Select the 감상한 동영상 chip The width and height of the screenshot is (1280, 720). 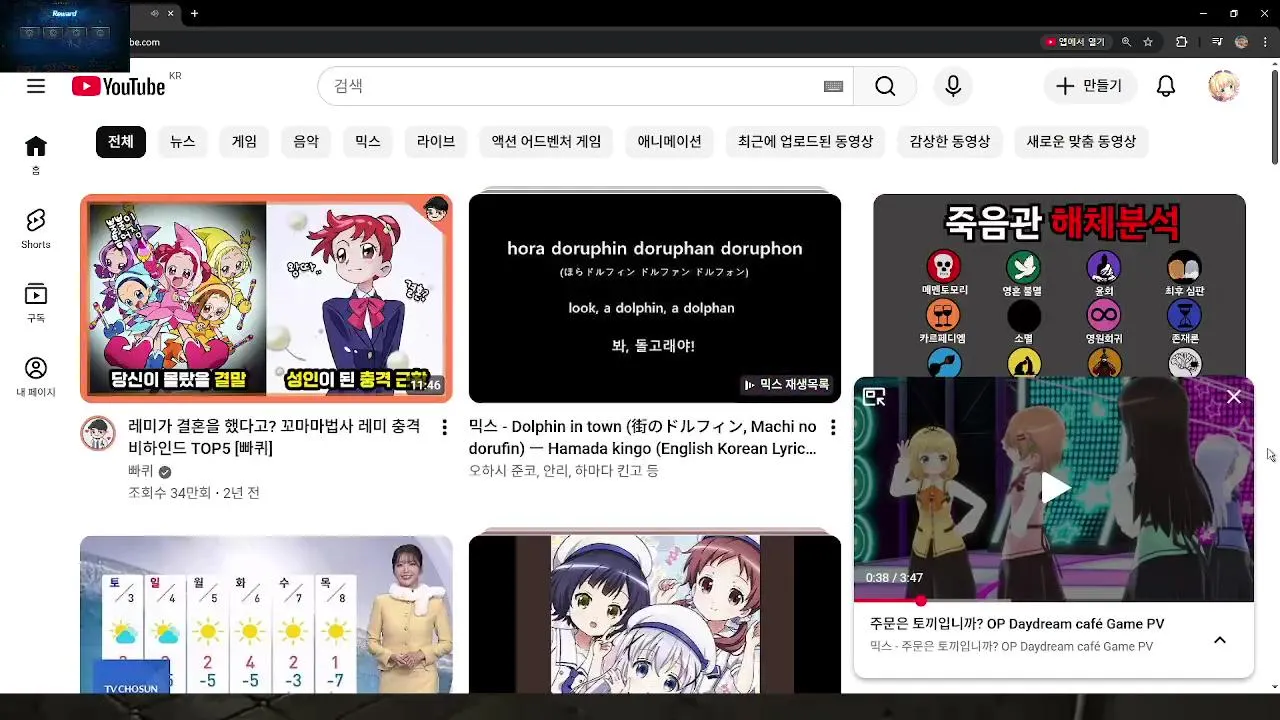(x=950, y=142)
